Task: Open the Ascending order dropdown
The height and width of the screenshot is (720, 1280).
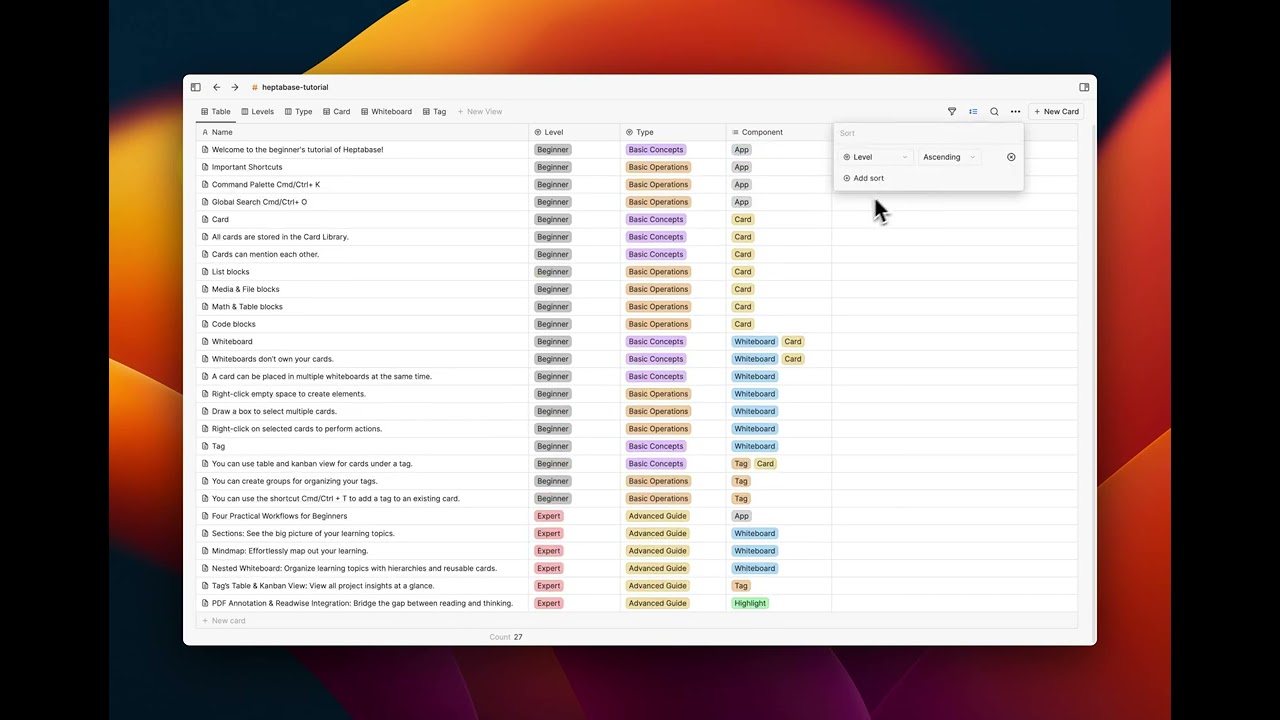Action: (949, 157)
